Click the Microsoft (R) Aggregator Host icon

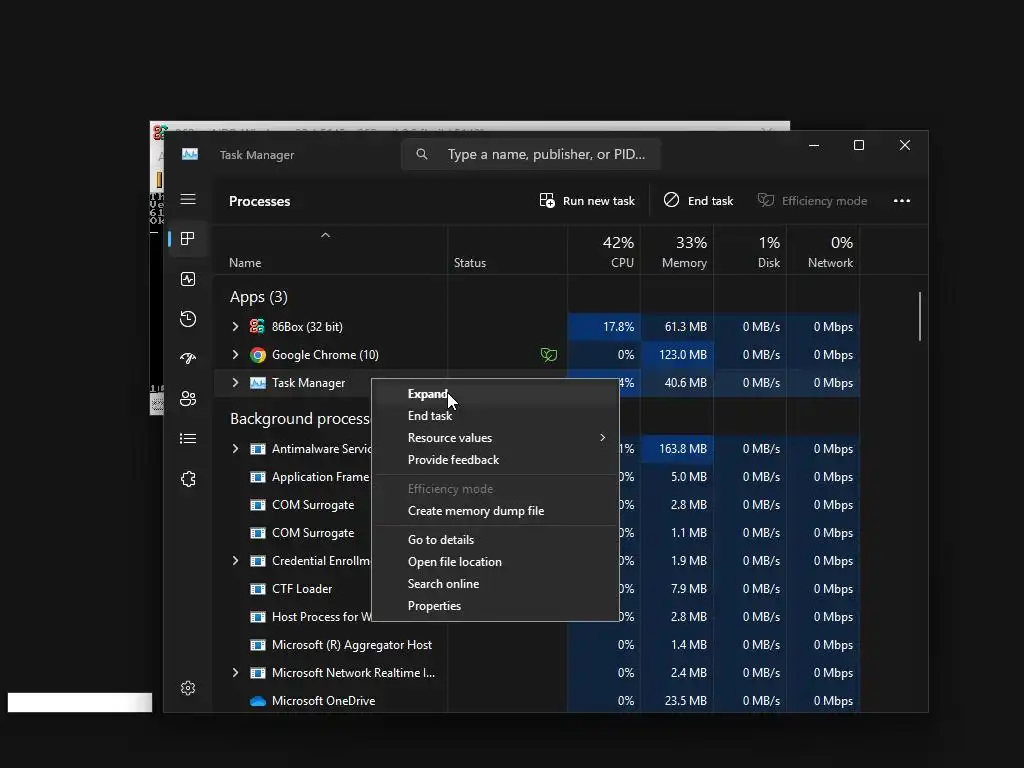click(x=258, y=645)
